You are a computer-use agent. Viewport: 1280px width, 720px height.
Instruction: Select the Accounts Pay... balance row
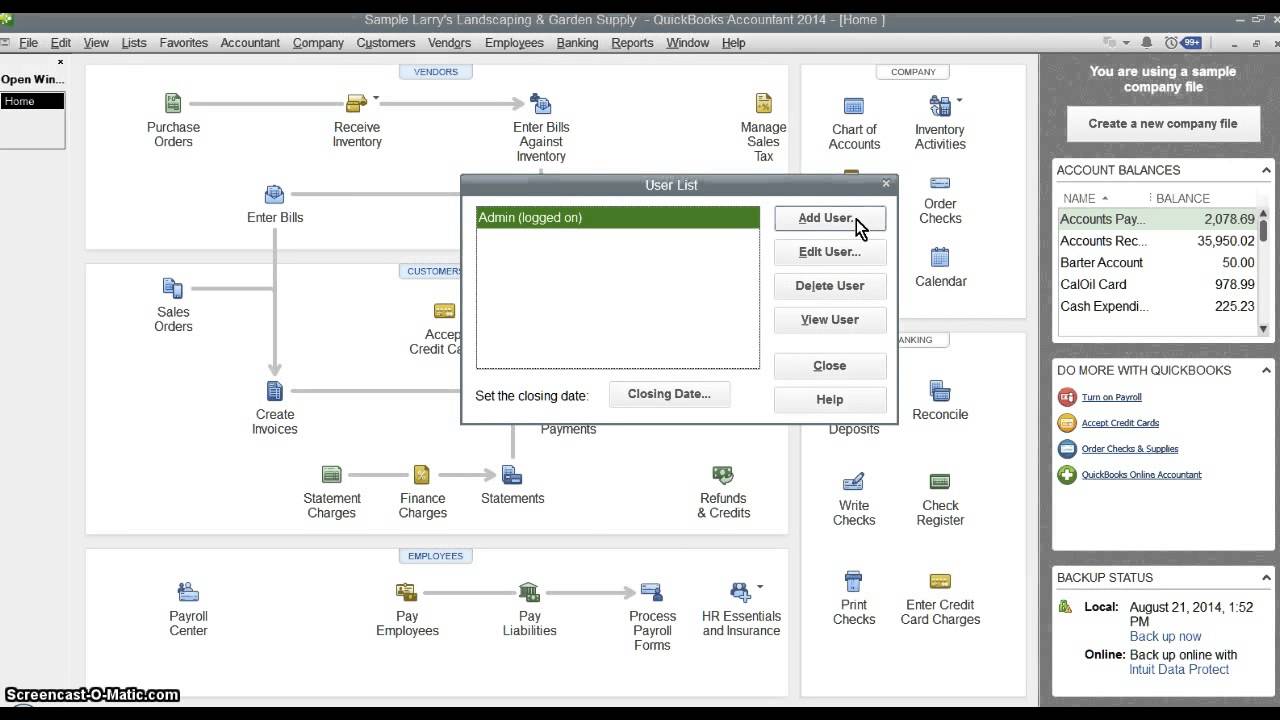(x=1157, y=219)
